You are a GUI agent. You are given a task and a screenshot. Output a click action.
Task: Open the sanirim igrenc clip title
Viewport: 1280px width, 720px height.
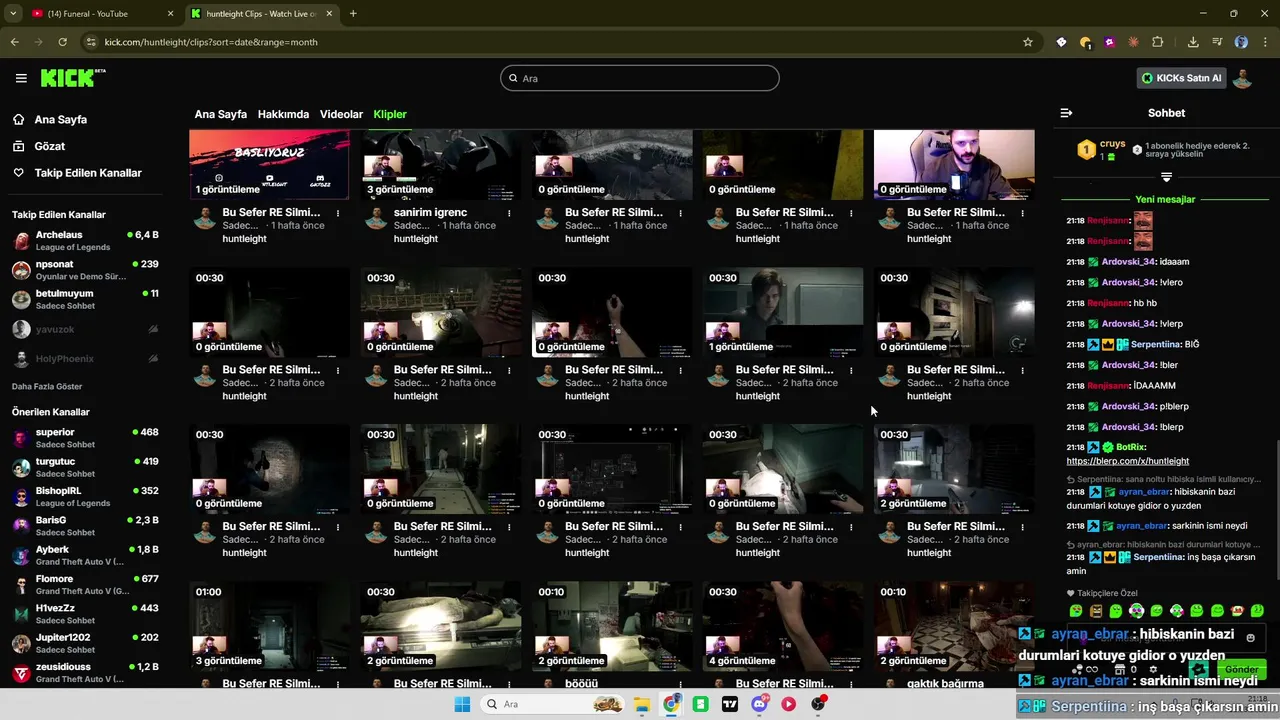430,212
